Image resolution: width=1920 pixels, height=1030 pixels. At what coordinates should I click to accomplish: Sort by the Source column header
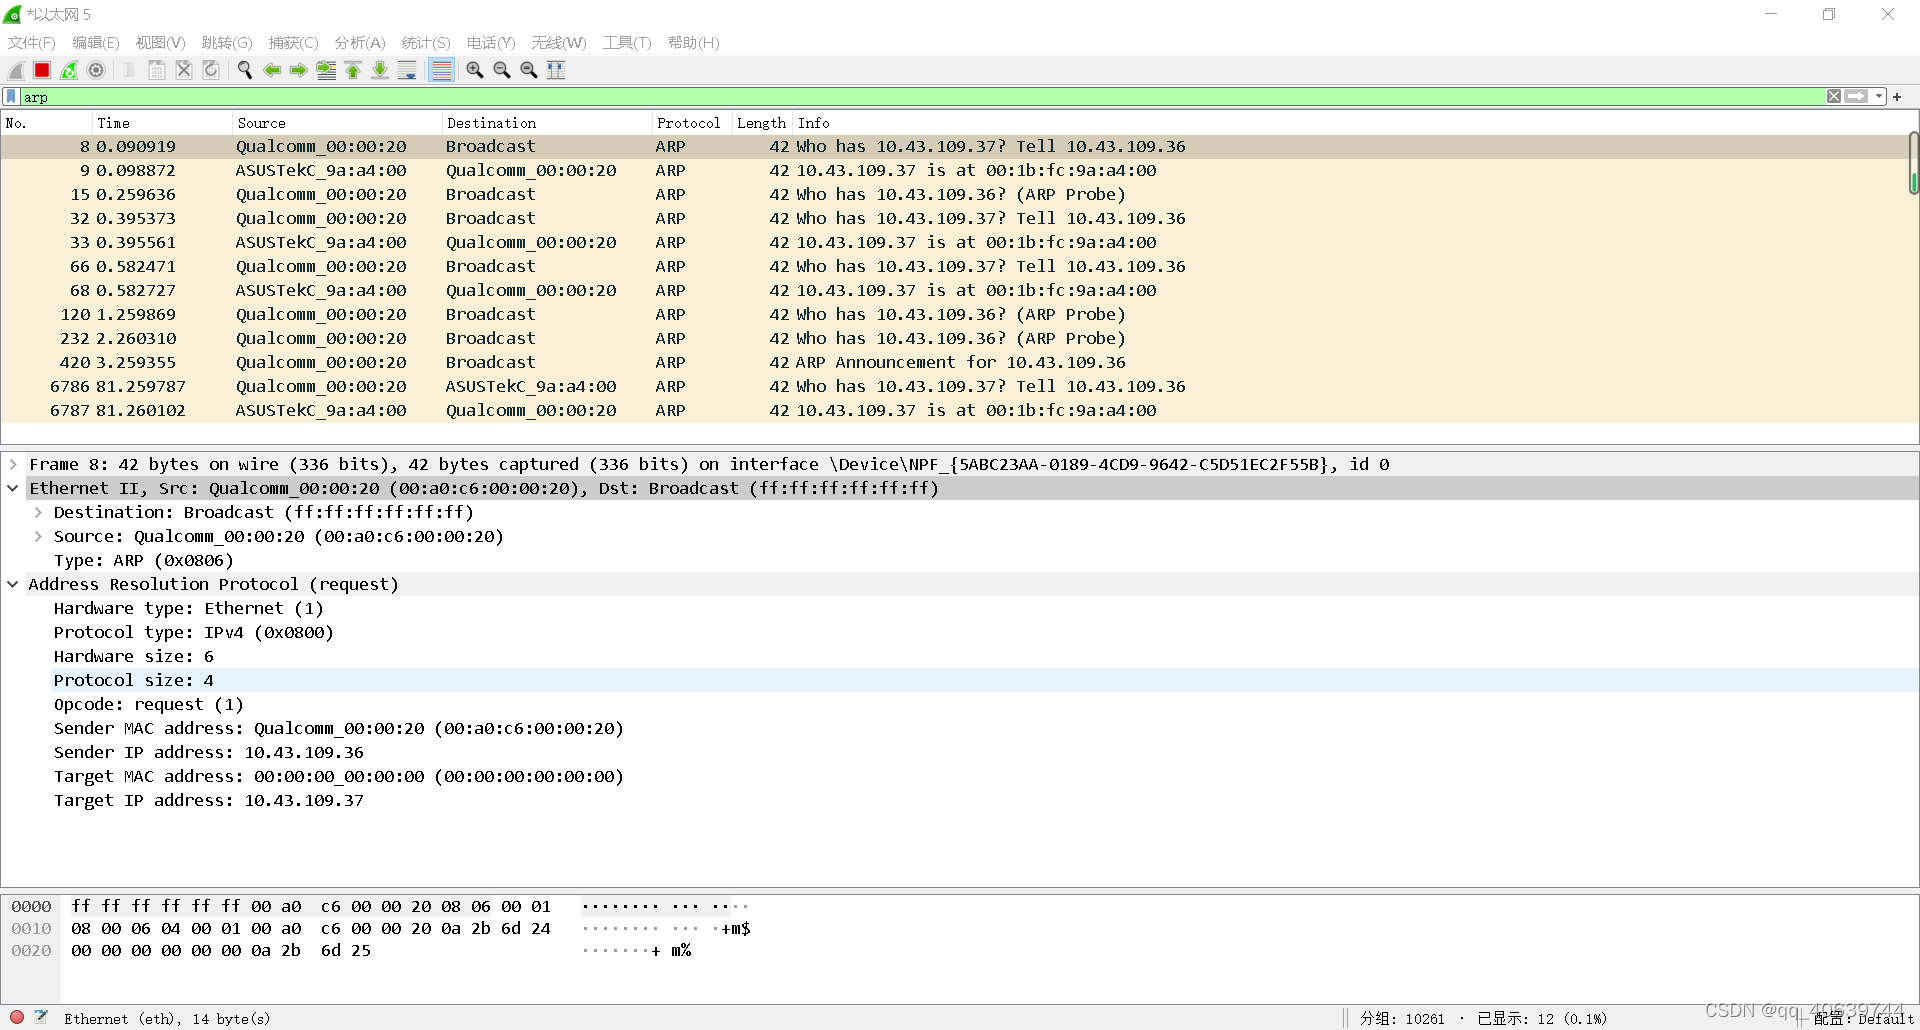(x=336, y=123)
